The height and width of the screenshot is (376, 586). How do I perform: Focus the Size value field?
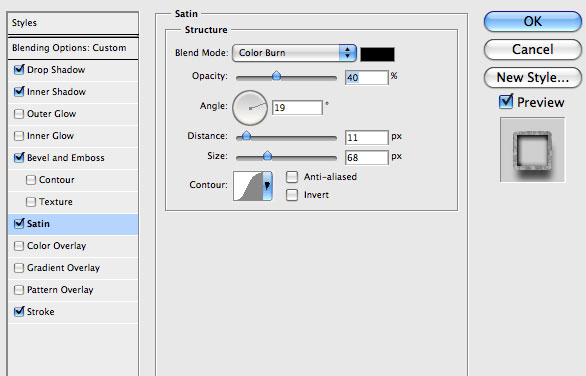[x=367, y=158]
